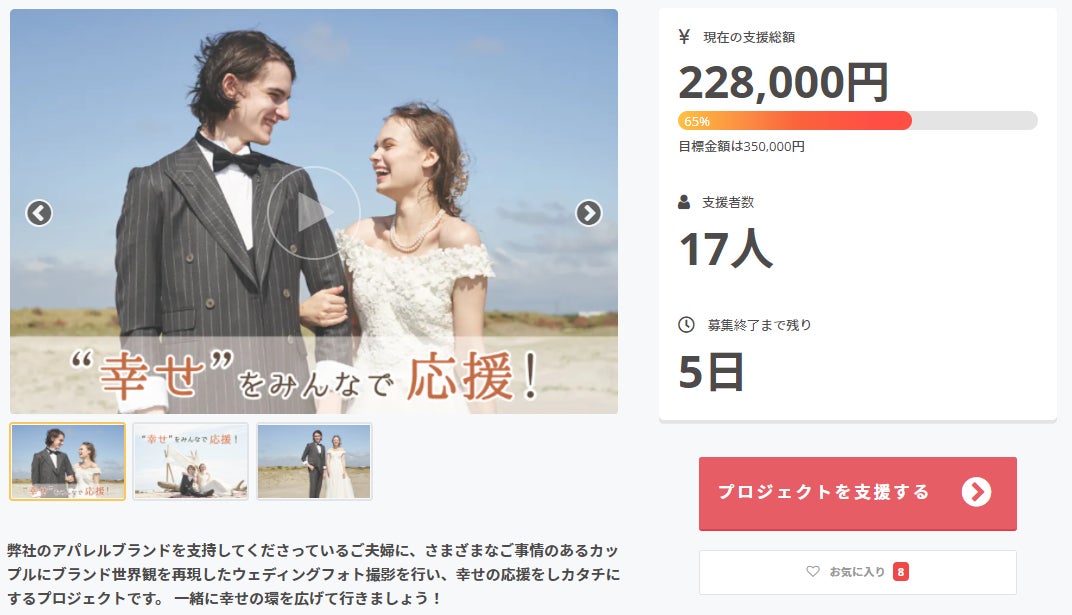Click the プロジェクトを支援する button

(x=857, y=493)
